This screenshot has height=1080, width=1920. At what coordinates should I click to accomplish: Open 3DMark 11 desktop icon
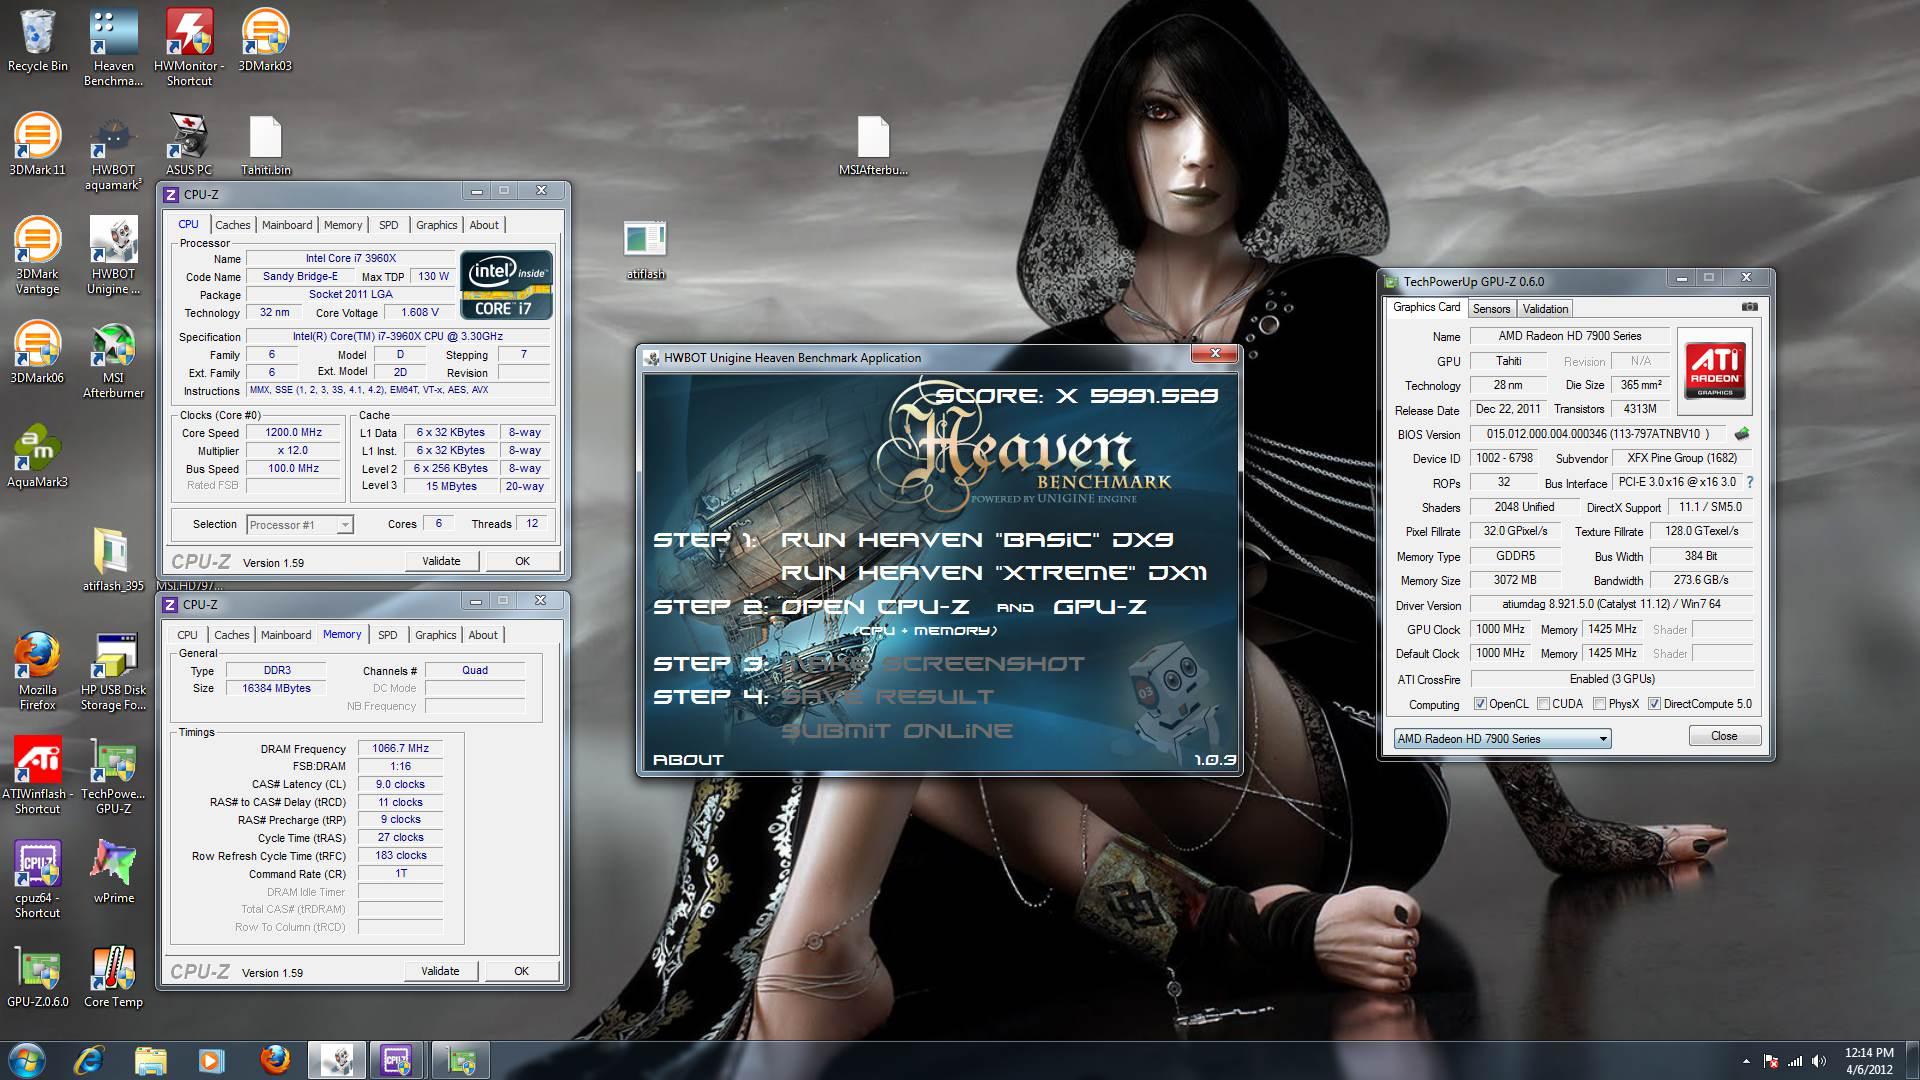(38, 144)
